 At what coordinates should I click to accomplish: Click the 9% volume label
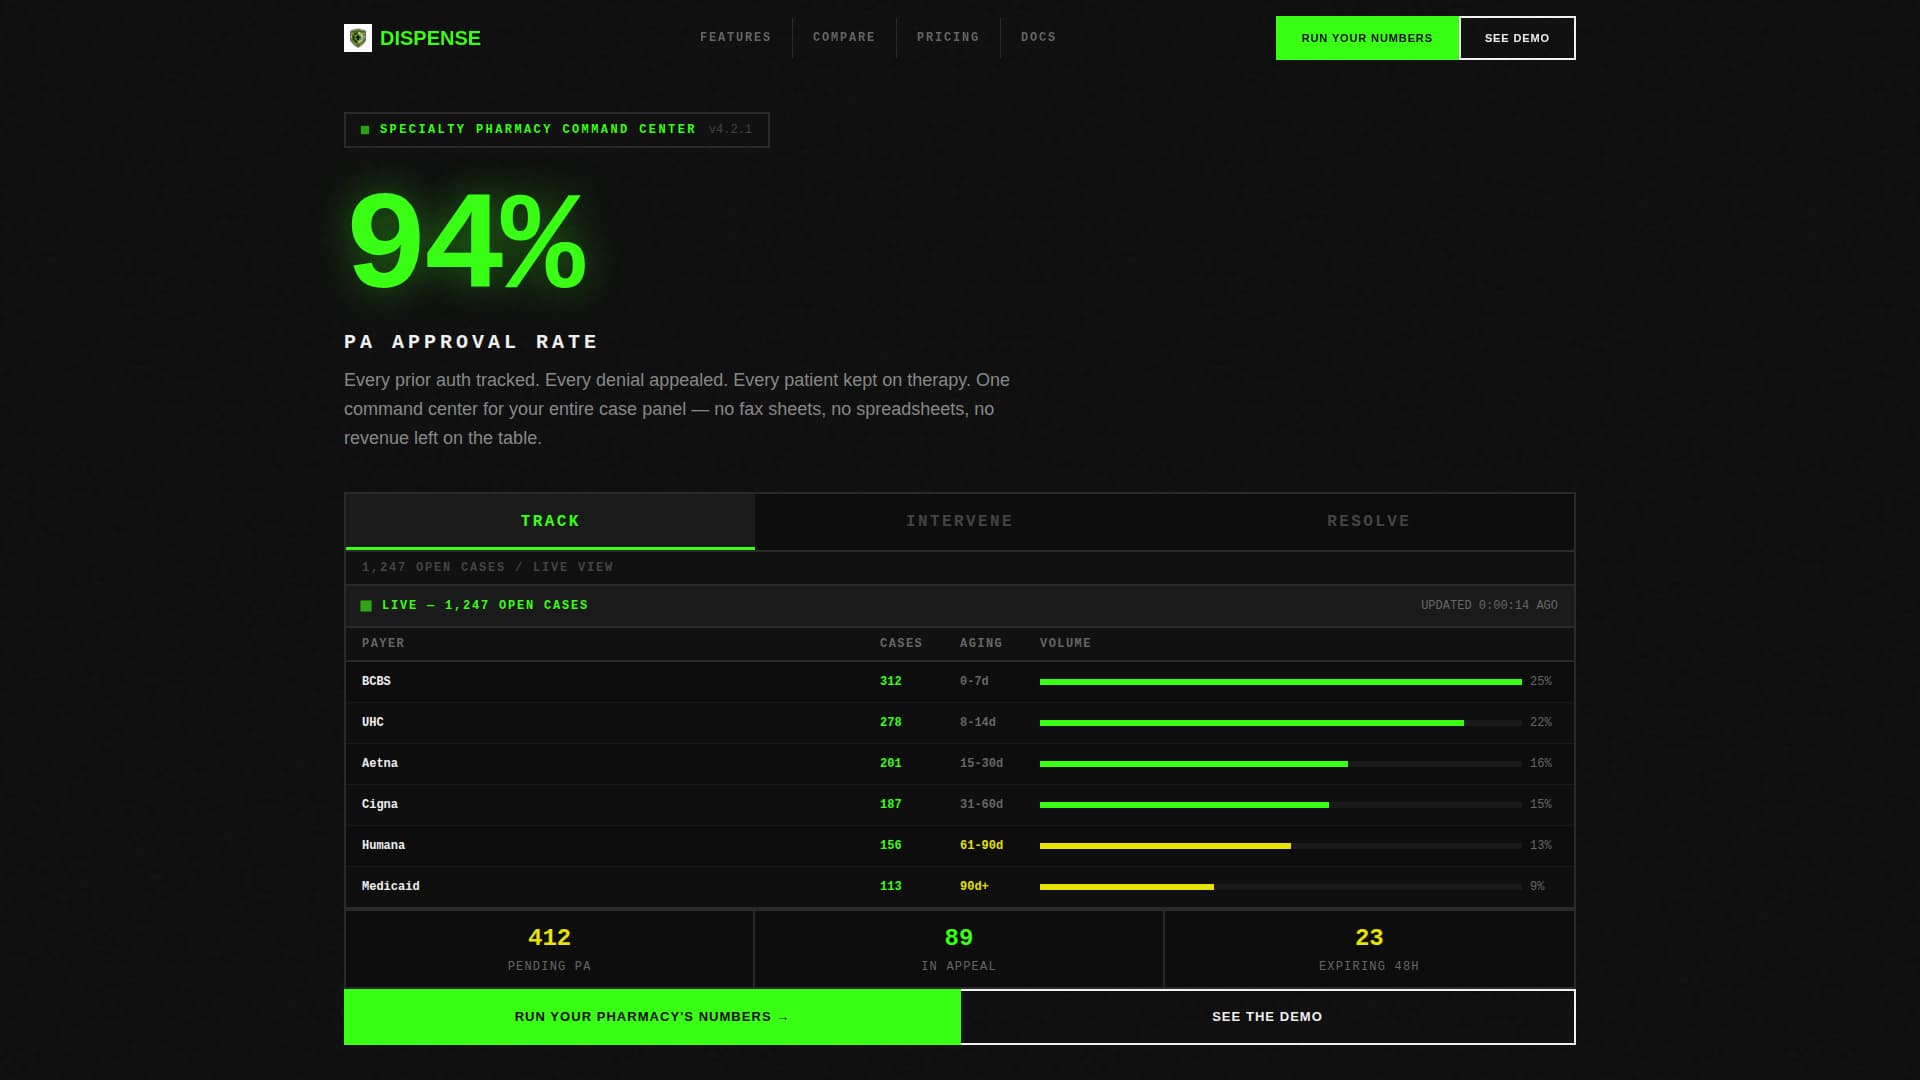1537,886
